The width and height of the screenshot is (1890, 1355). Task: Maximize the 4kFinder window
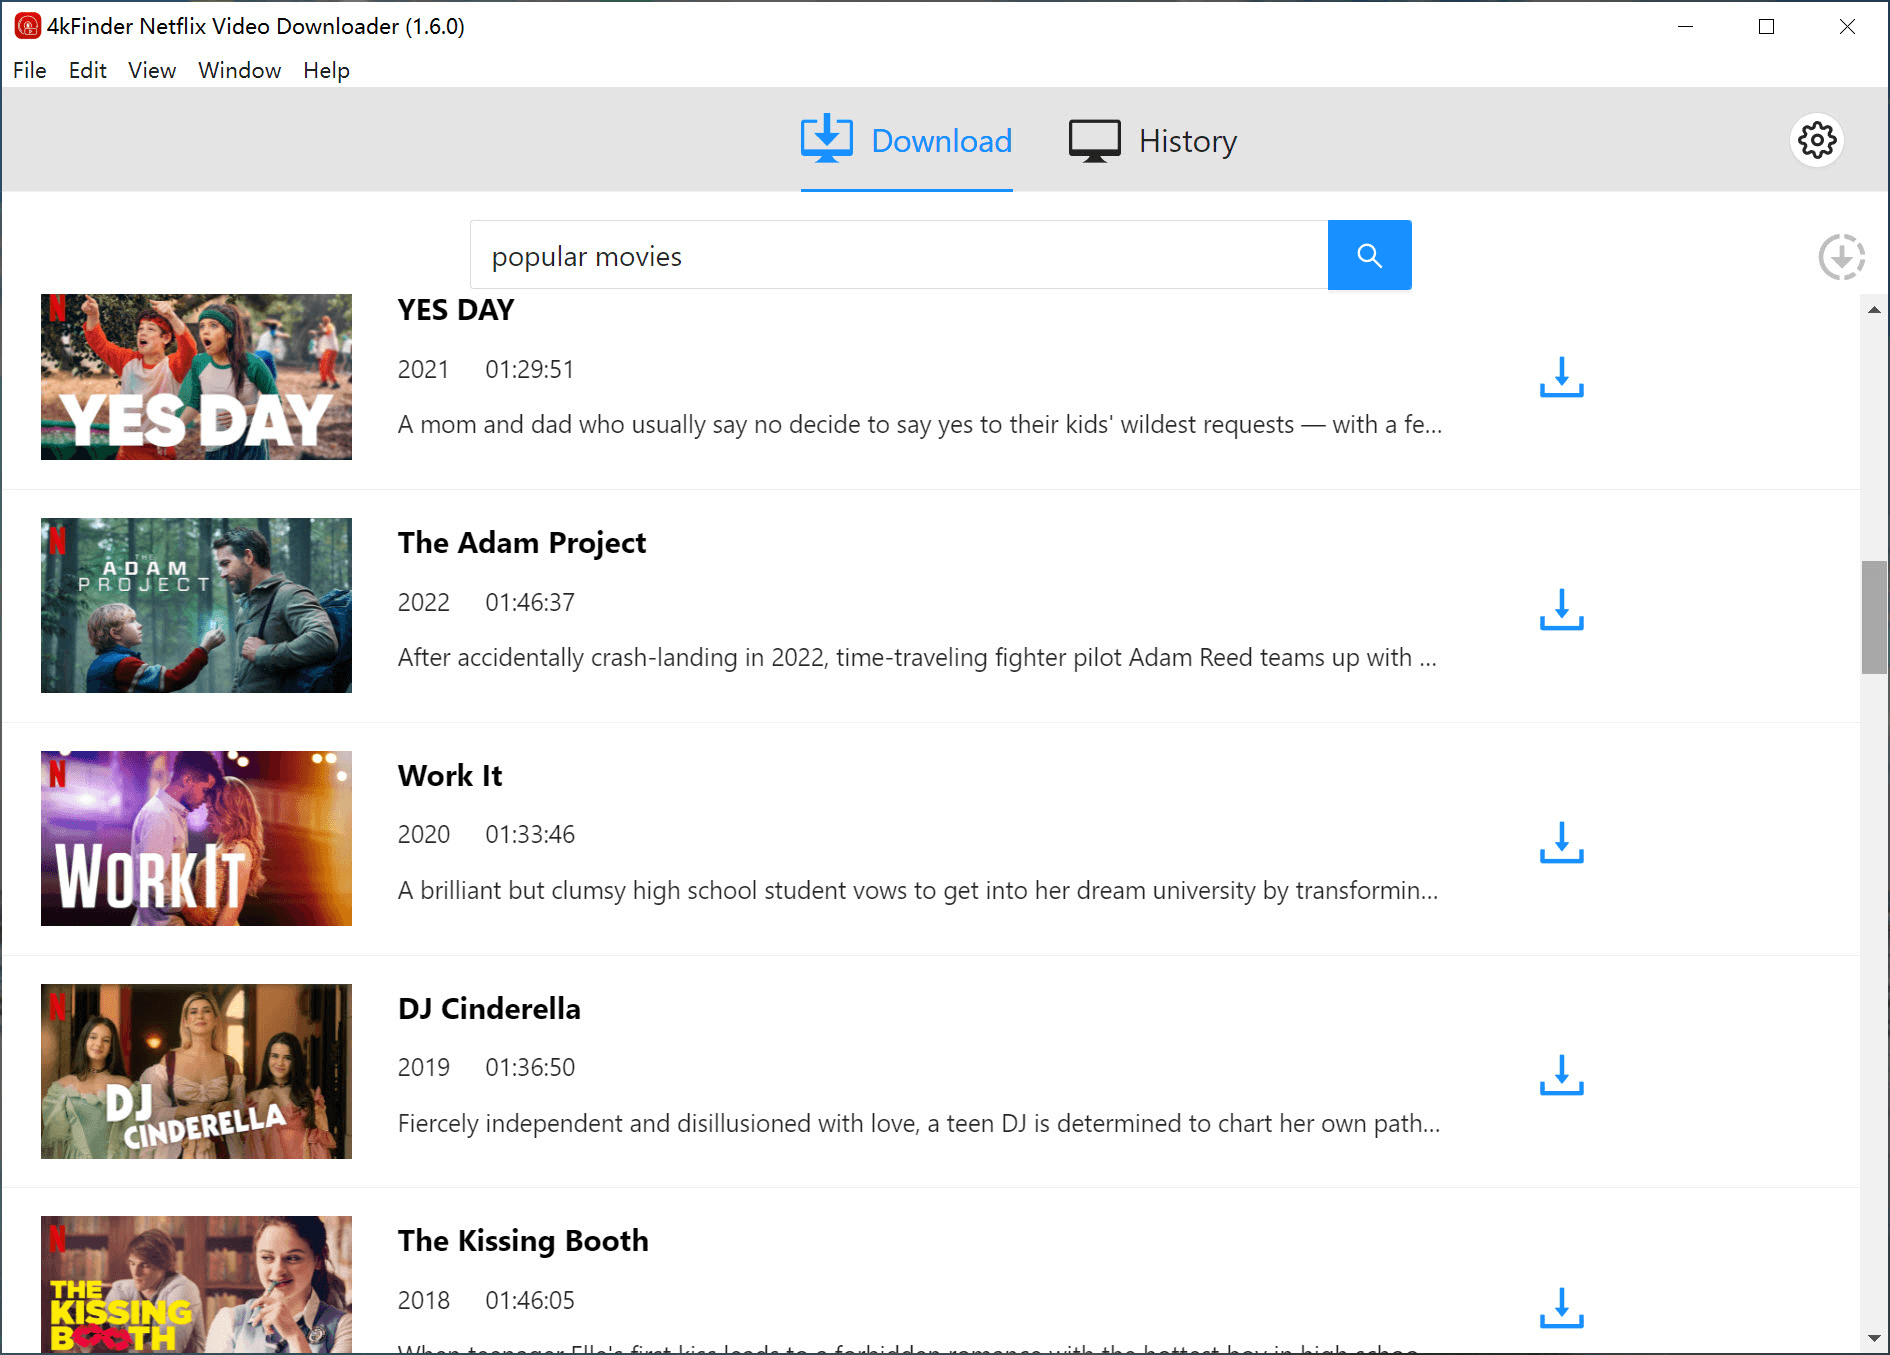pyautogui.click(x=1766, y=26)
